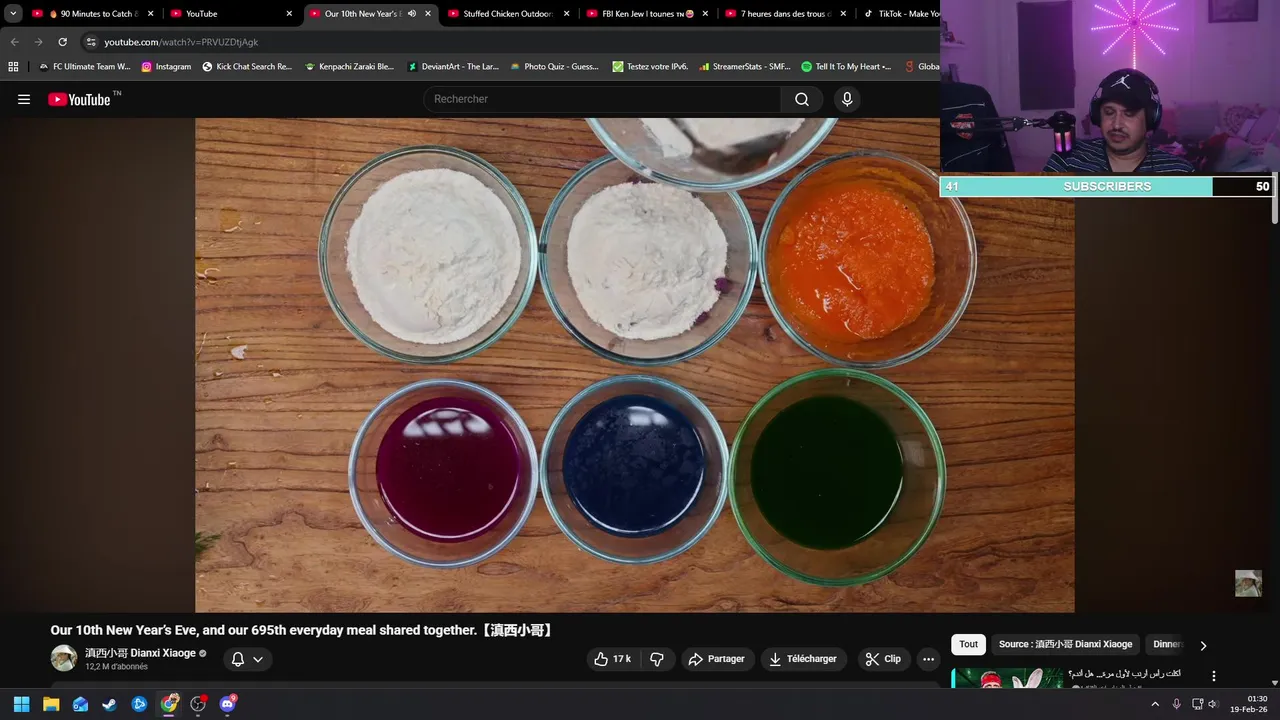Dislike the video
Image resolution: width=1280 pixels, height=720 pixels.
coord(657,659)
